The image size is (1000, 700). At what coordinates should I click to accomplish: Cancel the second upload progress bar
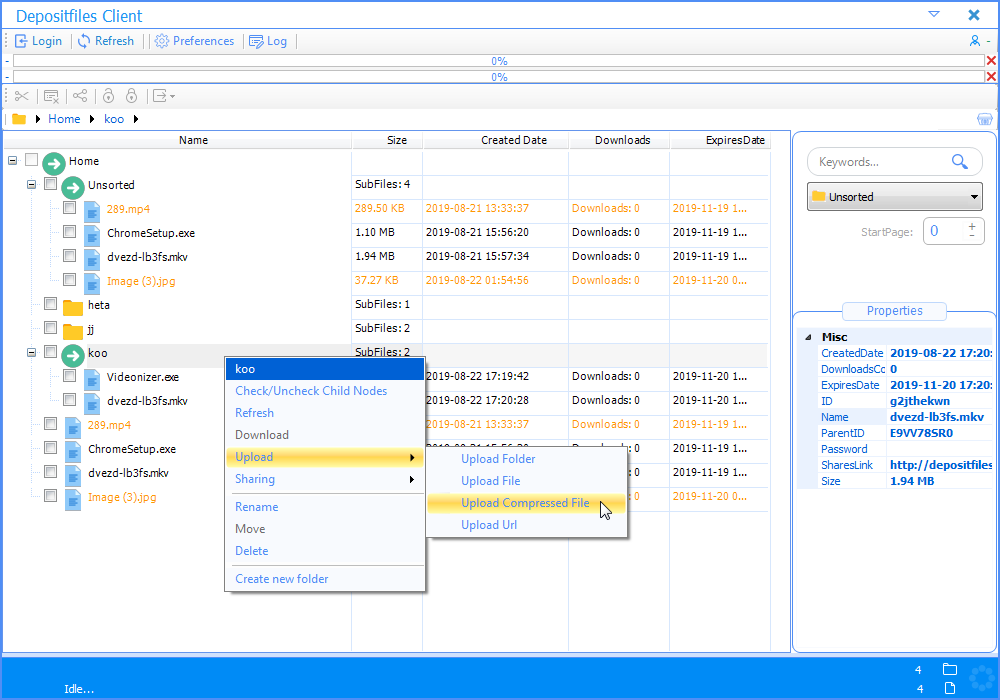pyautogui.click(x=991, y=77)
